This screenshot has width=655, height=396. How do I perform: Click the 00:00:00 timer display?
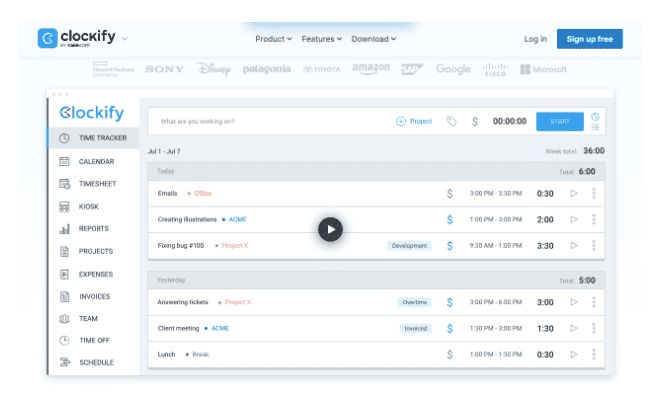(510, 122)
